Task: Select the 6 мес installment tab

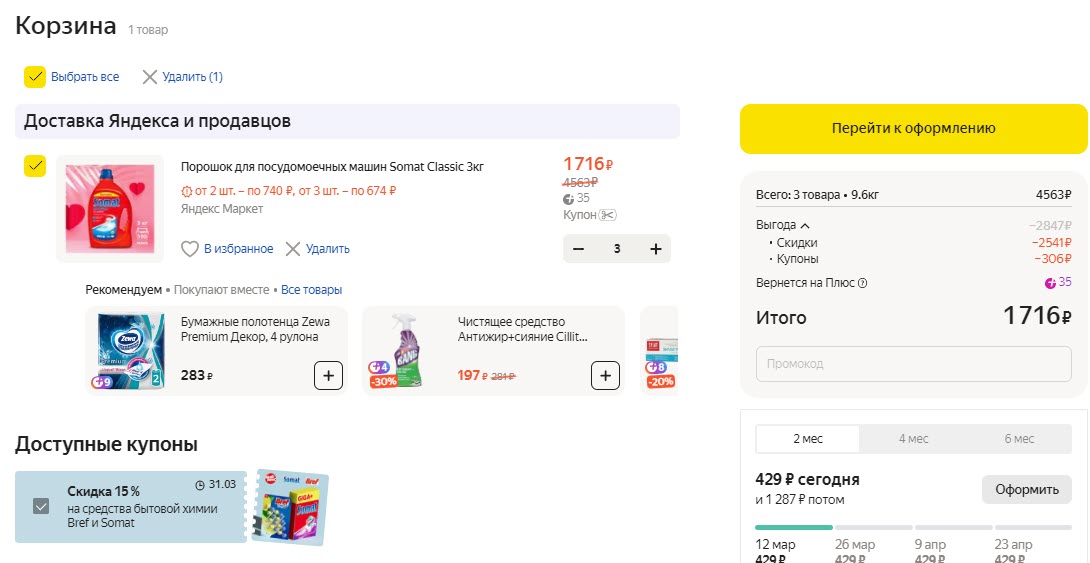Action: click(x=1018, y=439)
